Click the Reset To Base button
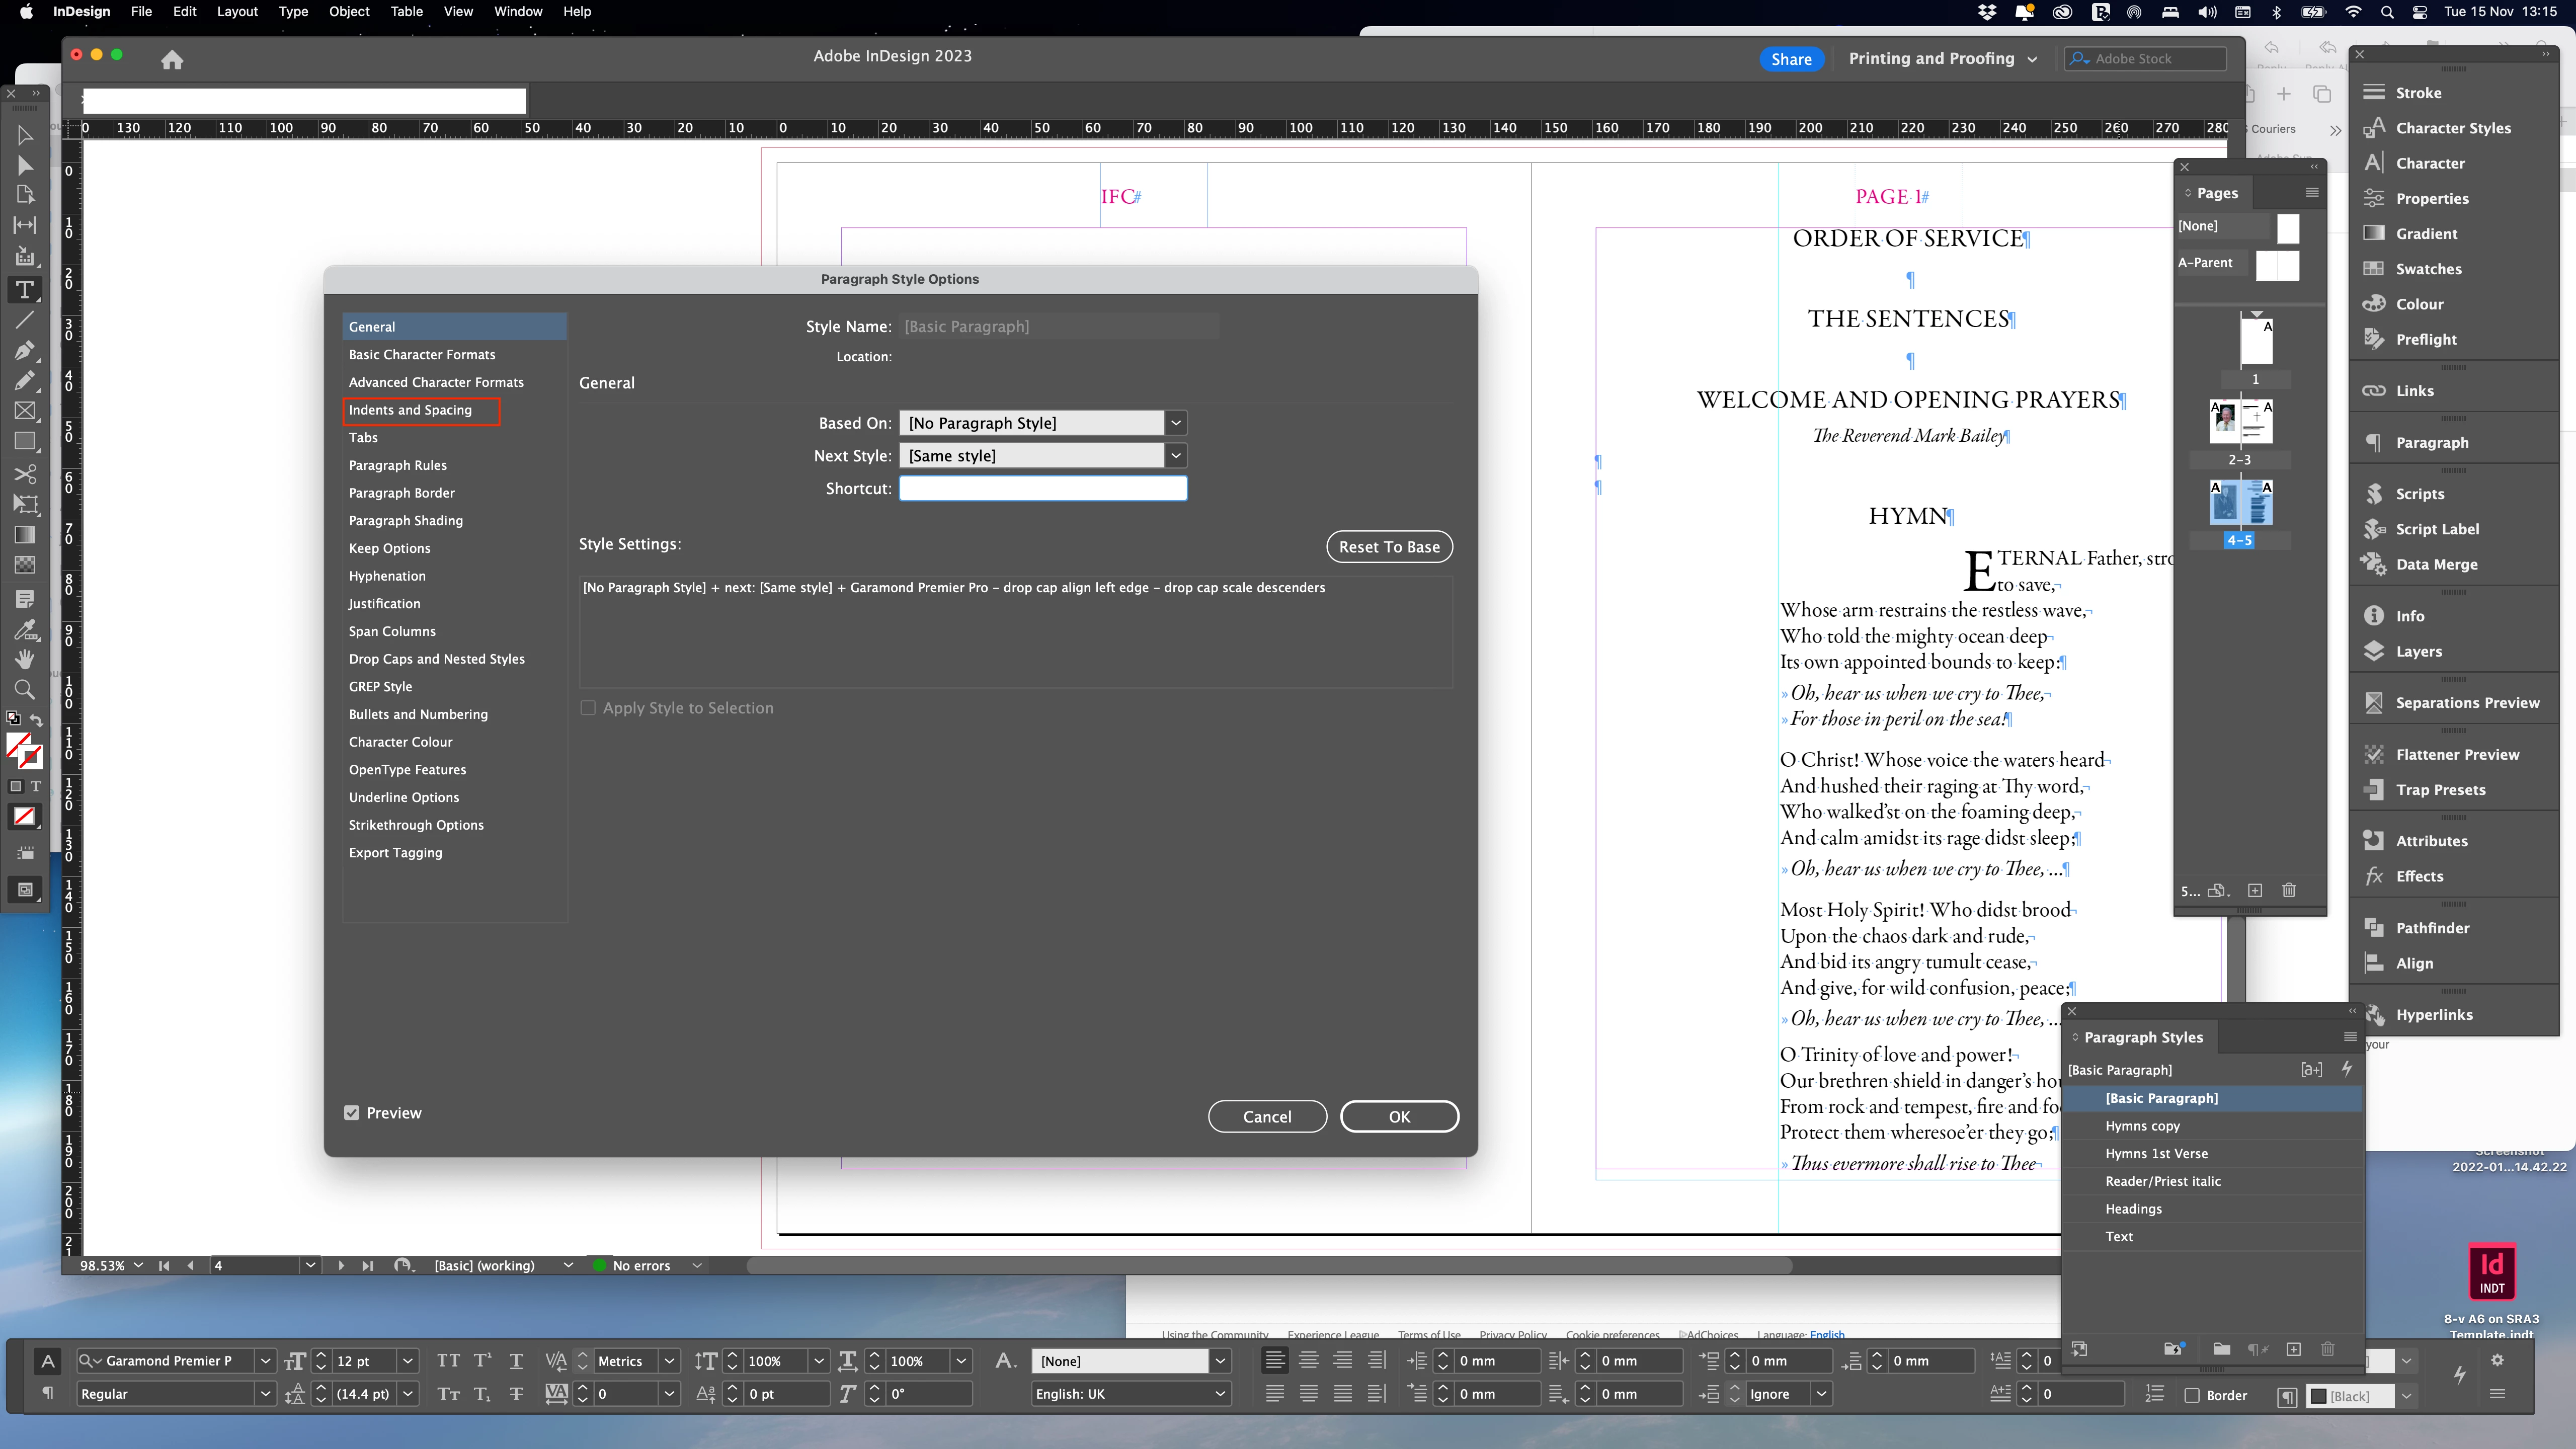Image resolution: width=2576 pixels, height=1449 pixels. pos(1389,547)
